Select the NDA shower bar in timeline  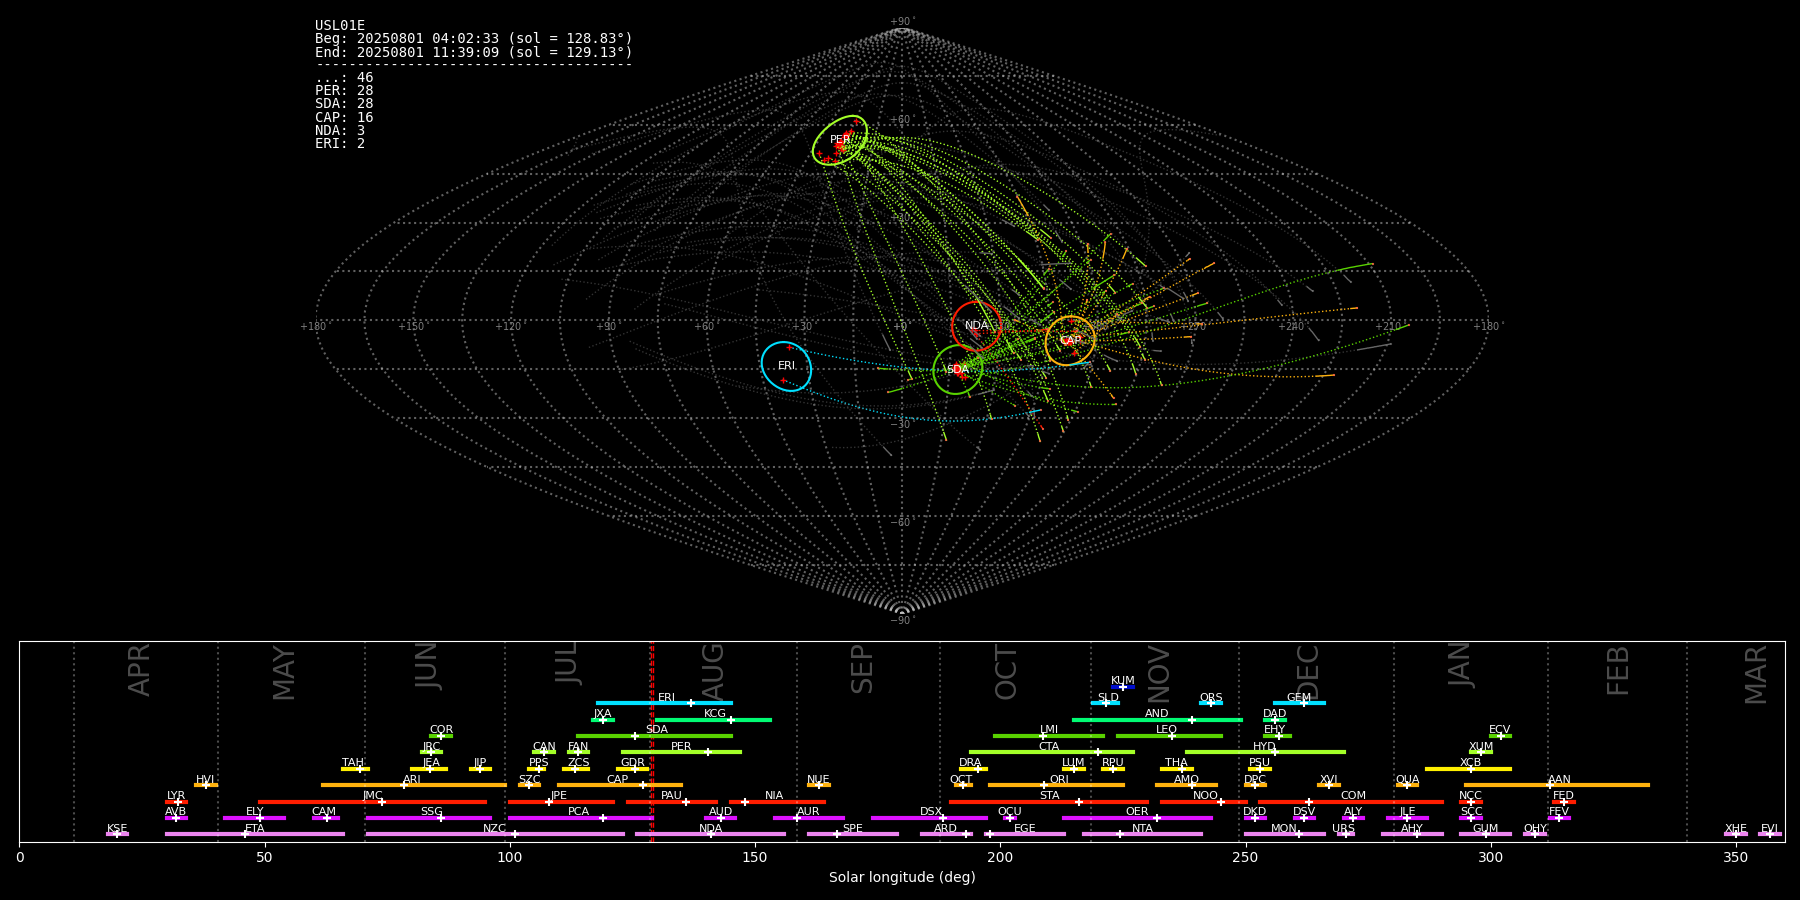point(710,834)
